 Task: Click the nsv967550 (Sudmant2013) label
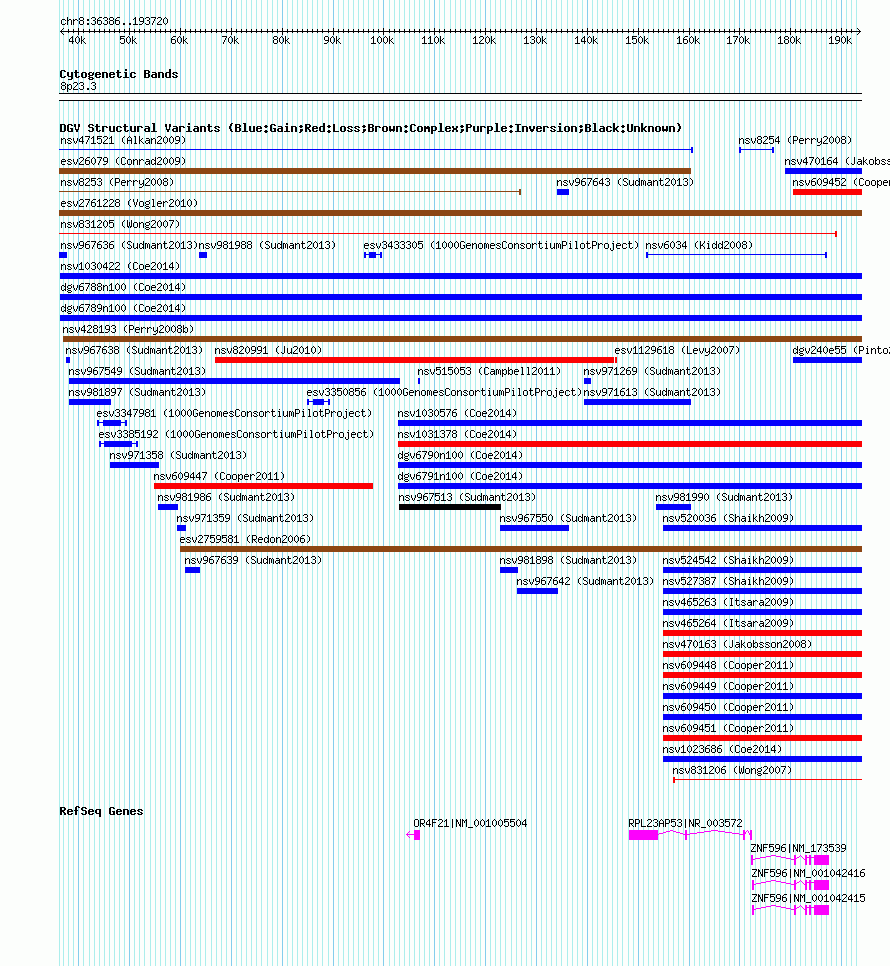tap(568, 518)
